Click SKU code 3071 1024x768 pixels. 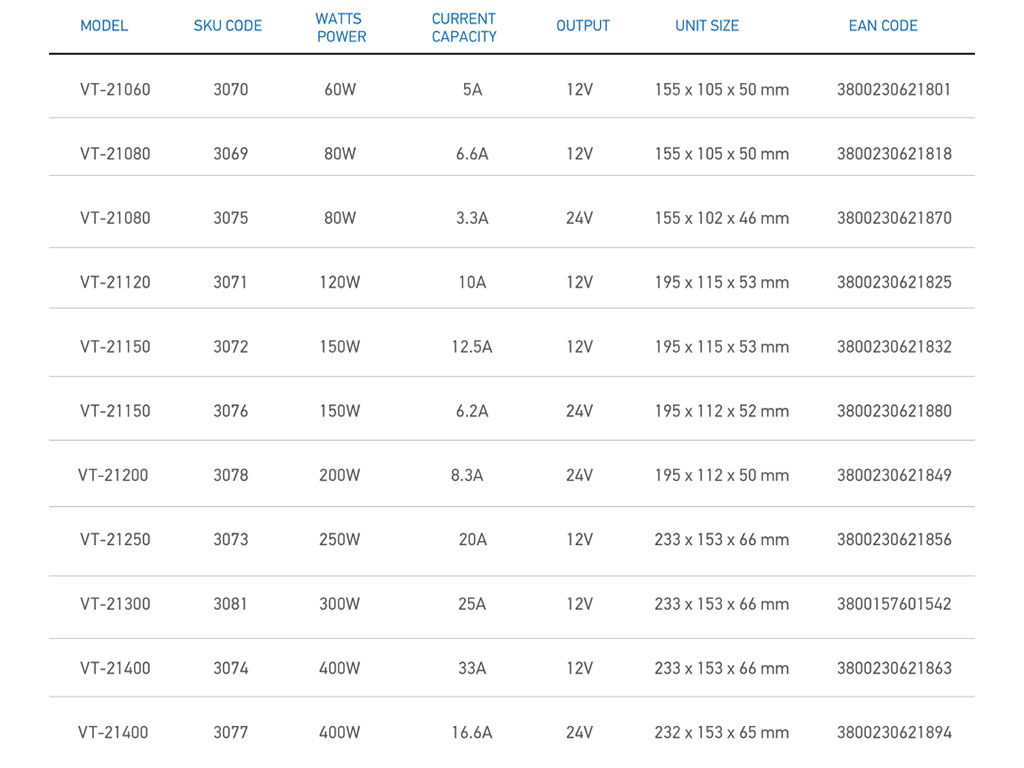click(x=231, y=282)
